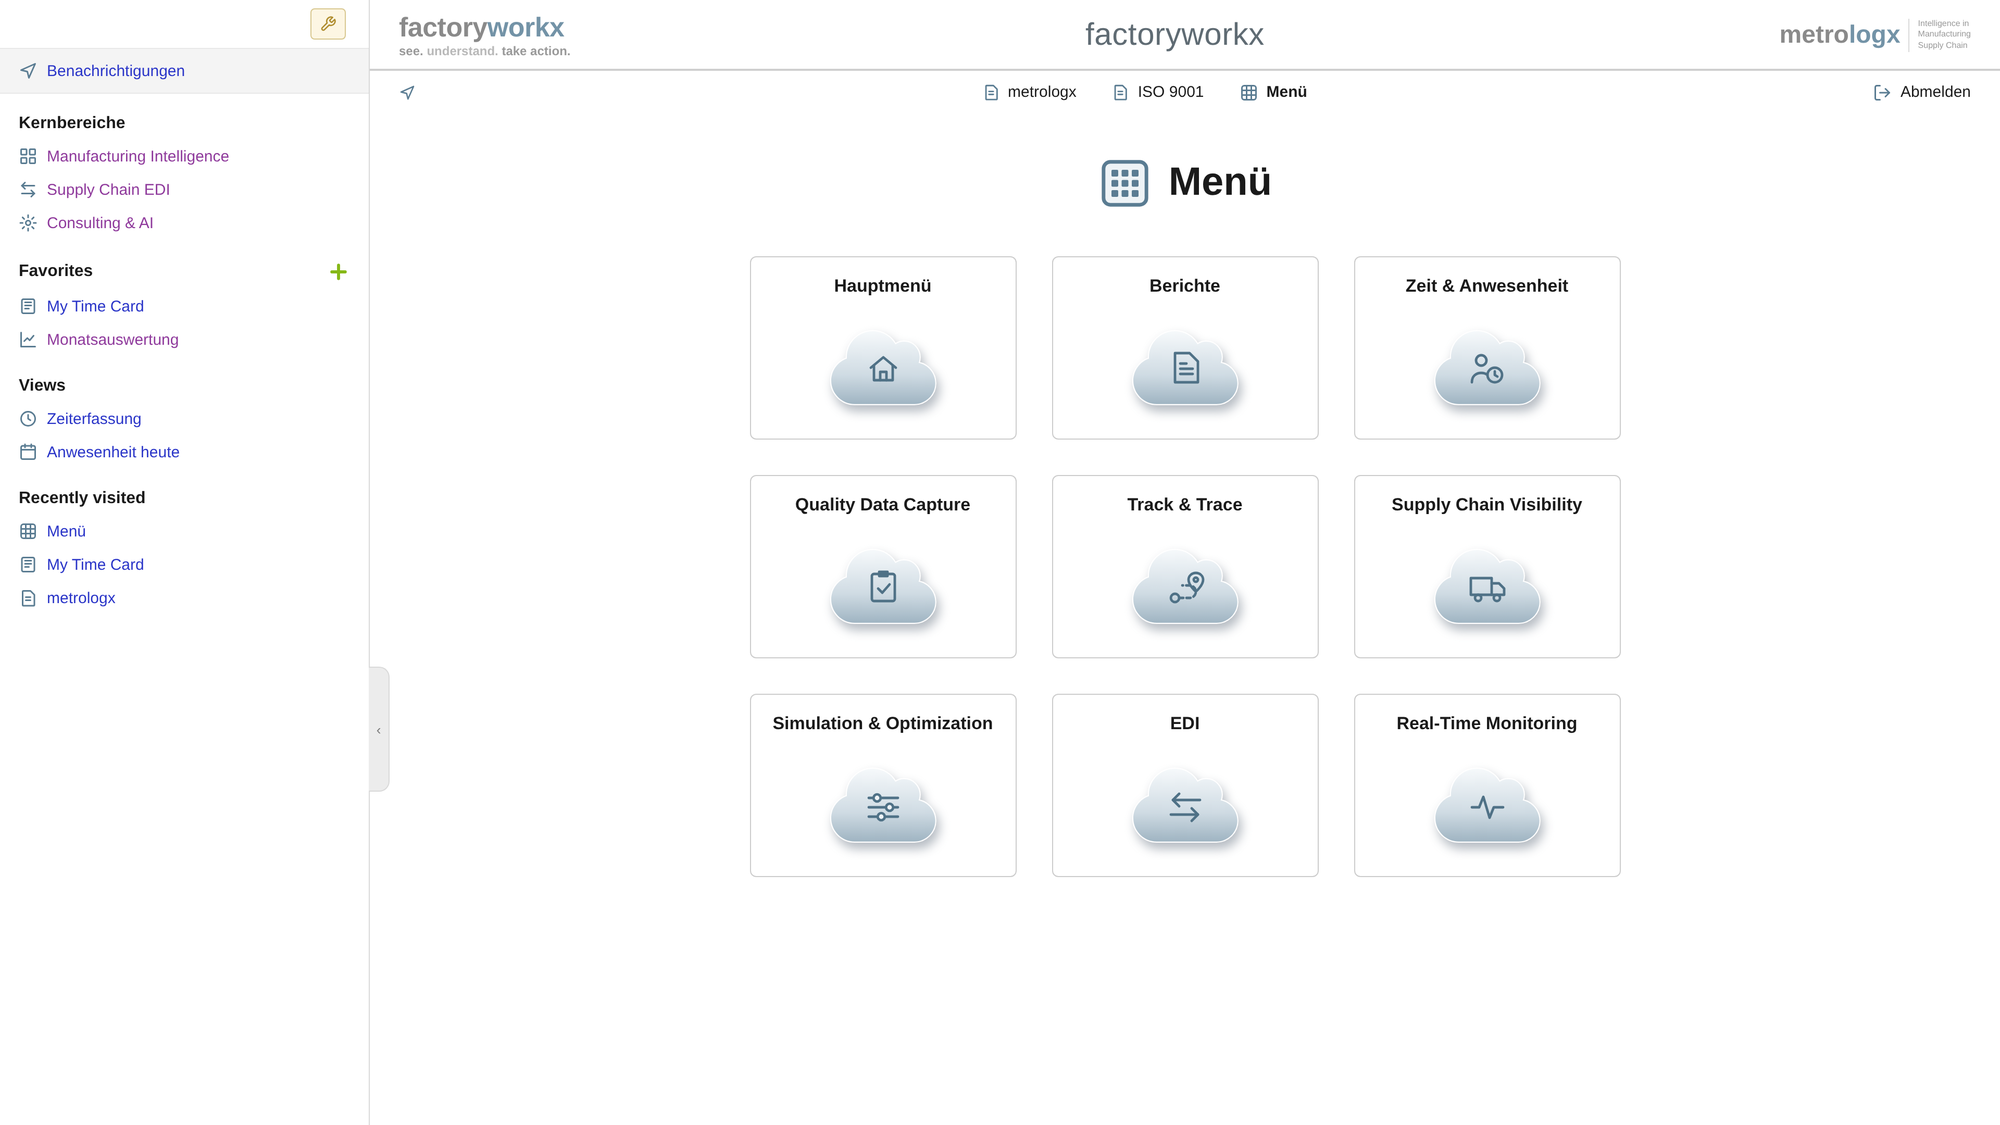Image resolution: width=2000 pixels, height=1125 pixels.
Task: Click the exchange-arrows cloud icon in EDI
Action: [1185, 806]
